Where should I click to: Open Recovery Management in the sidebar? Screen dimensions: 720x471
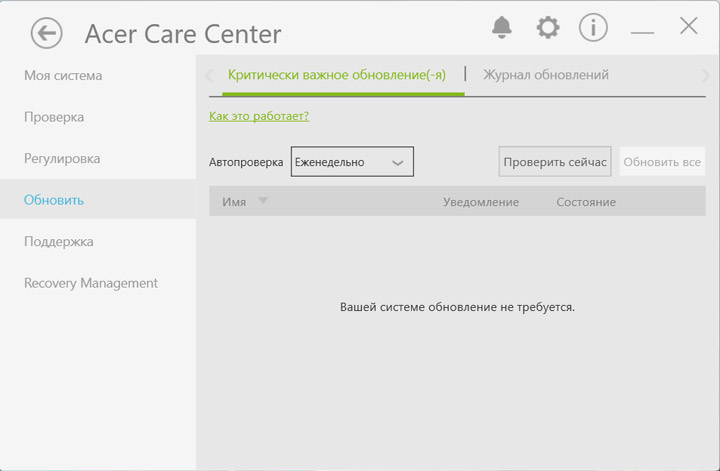(x=91, y=283)
